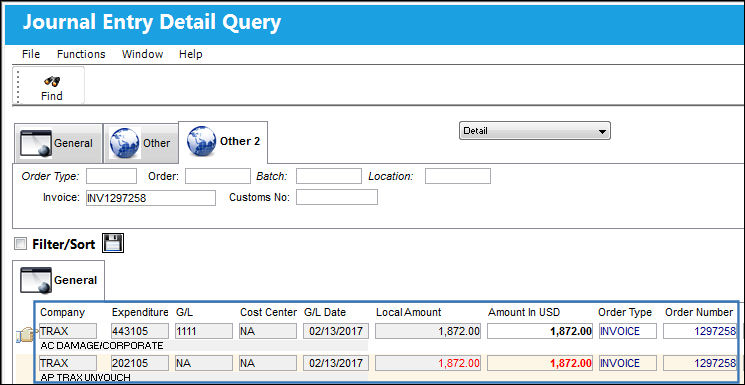The width and height of the screenshot is (745, 385).
Task: Open the File menu
Action: pos(31,54)
